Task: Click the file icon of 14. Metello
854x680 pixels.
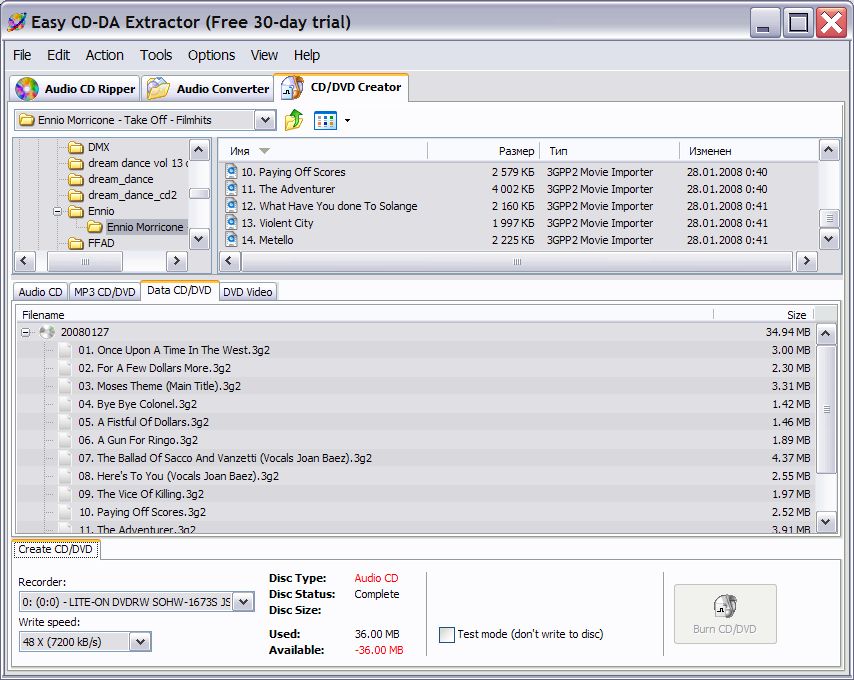Action: (x=231, y=240)
